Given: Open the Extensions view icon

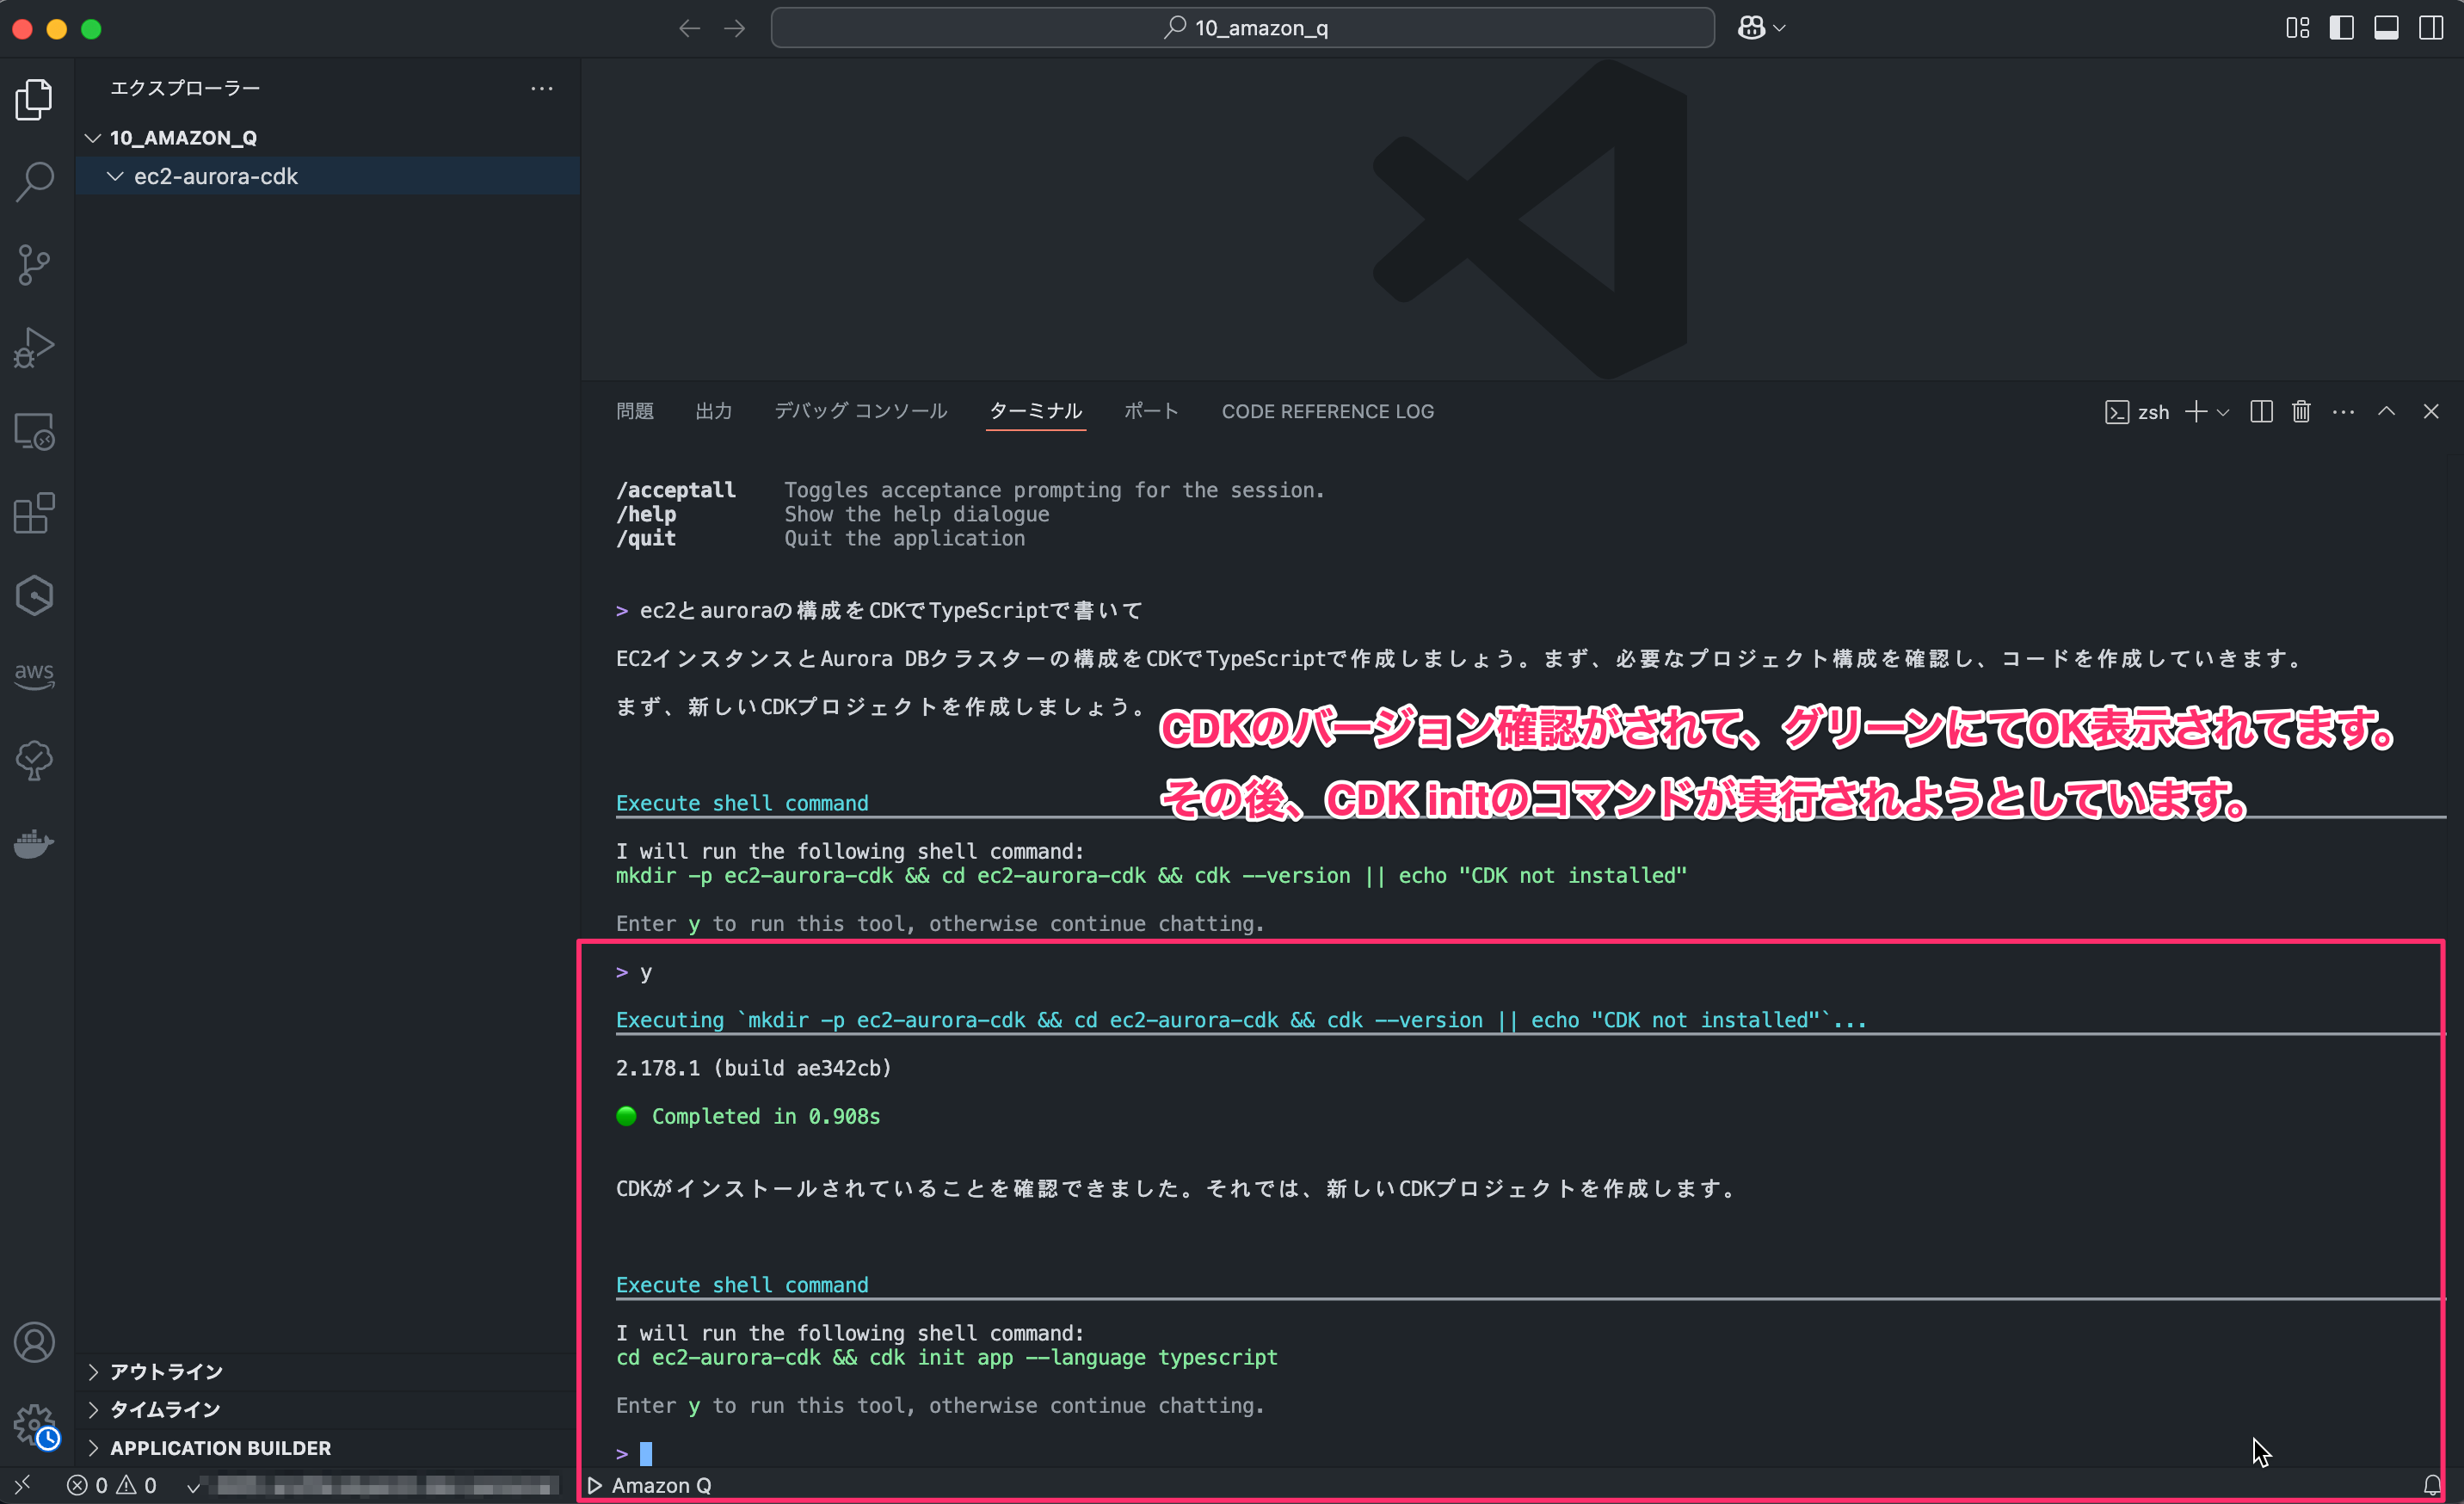Looking at the screenshot, I should (x=34, y=514).
